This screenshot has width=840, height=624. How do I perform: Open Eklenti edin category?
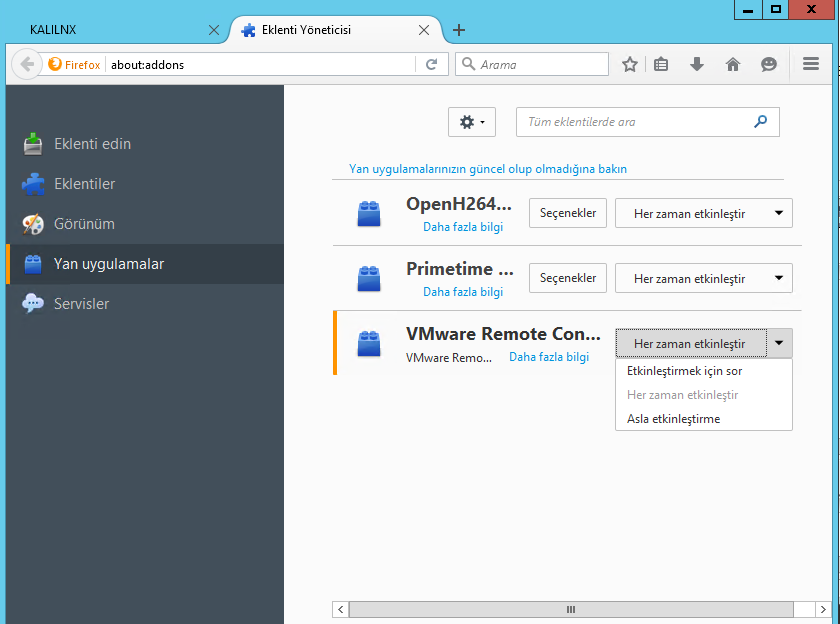[145, 144]
